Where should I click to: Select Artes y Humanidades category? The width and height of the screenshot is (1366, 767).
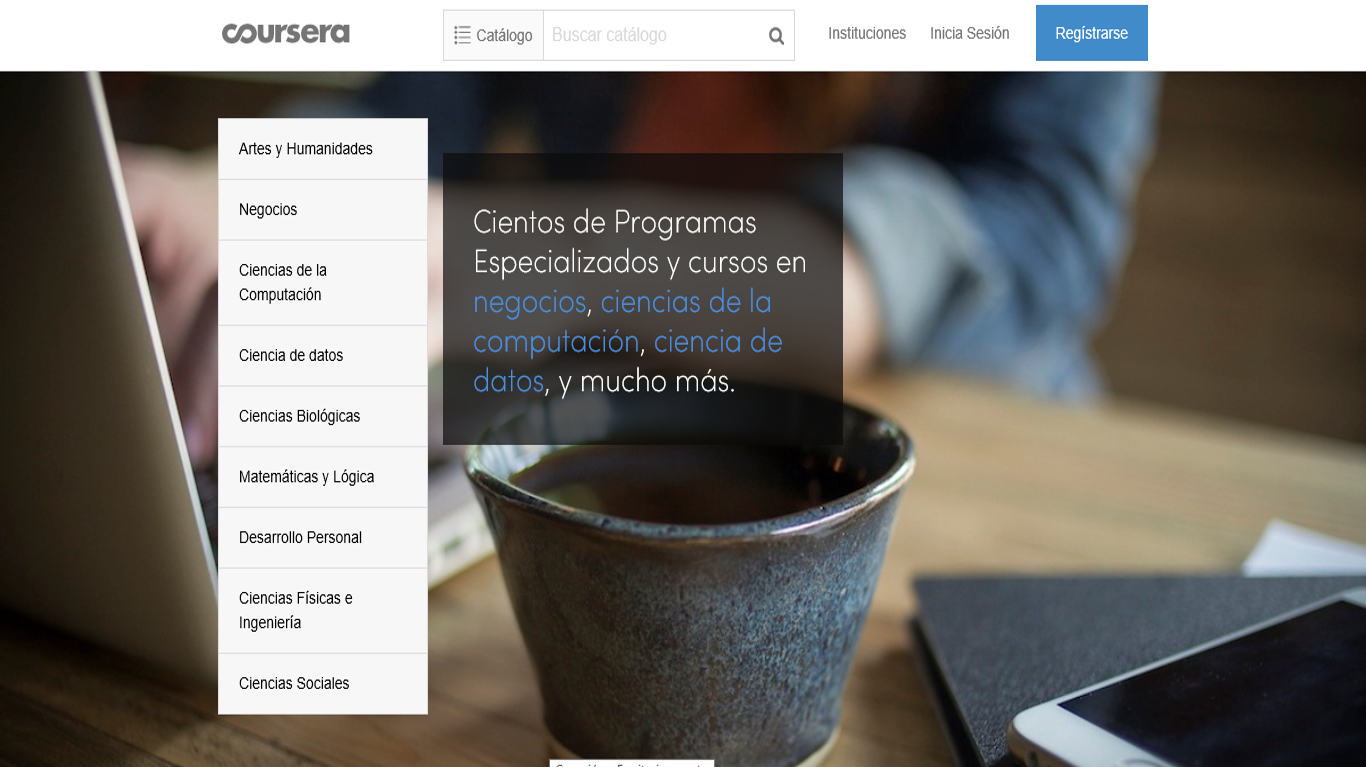(305, 149)
